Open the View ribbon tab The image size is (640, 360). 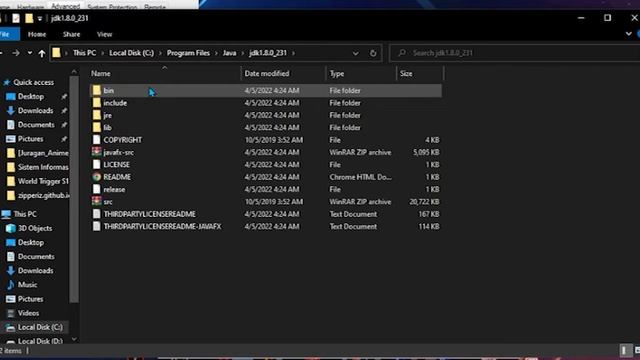point(104,34)
